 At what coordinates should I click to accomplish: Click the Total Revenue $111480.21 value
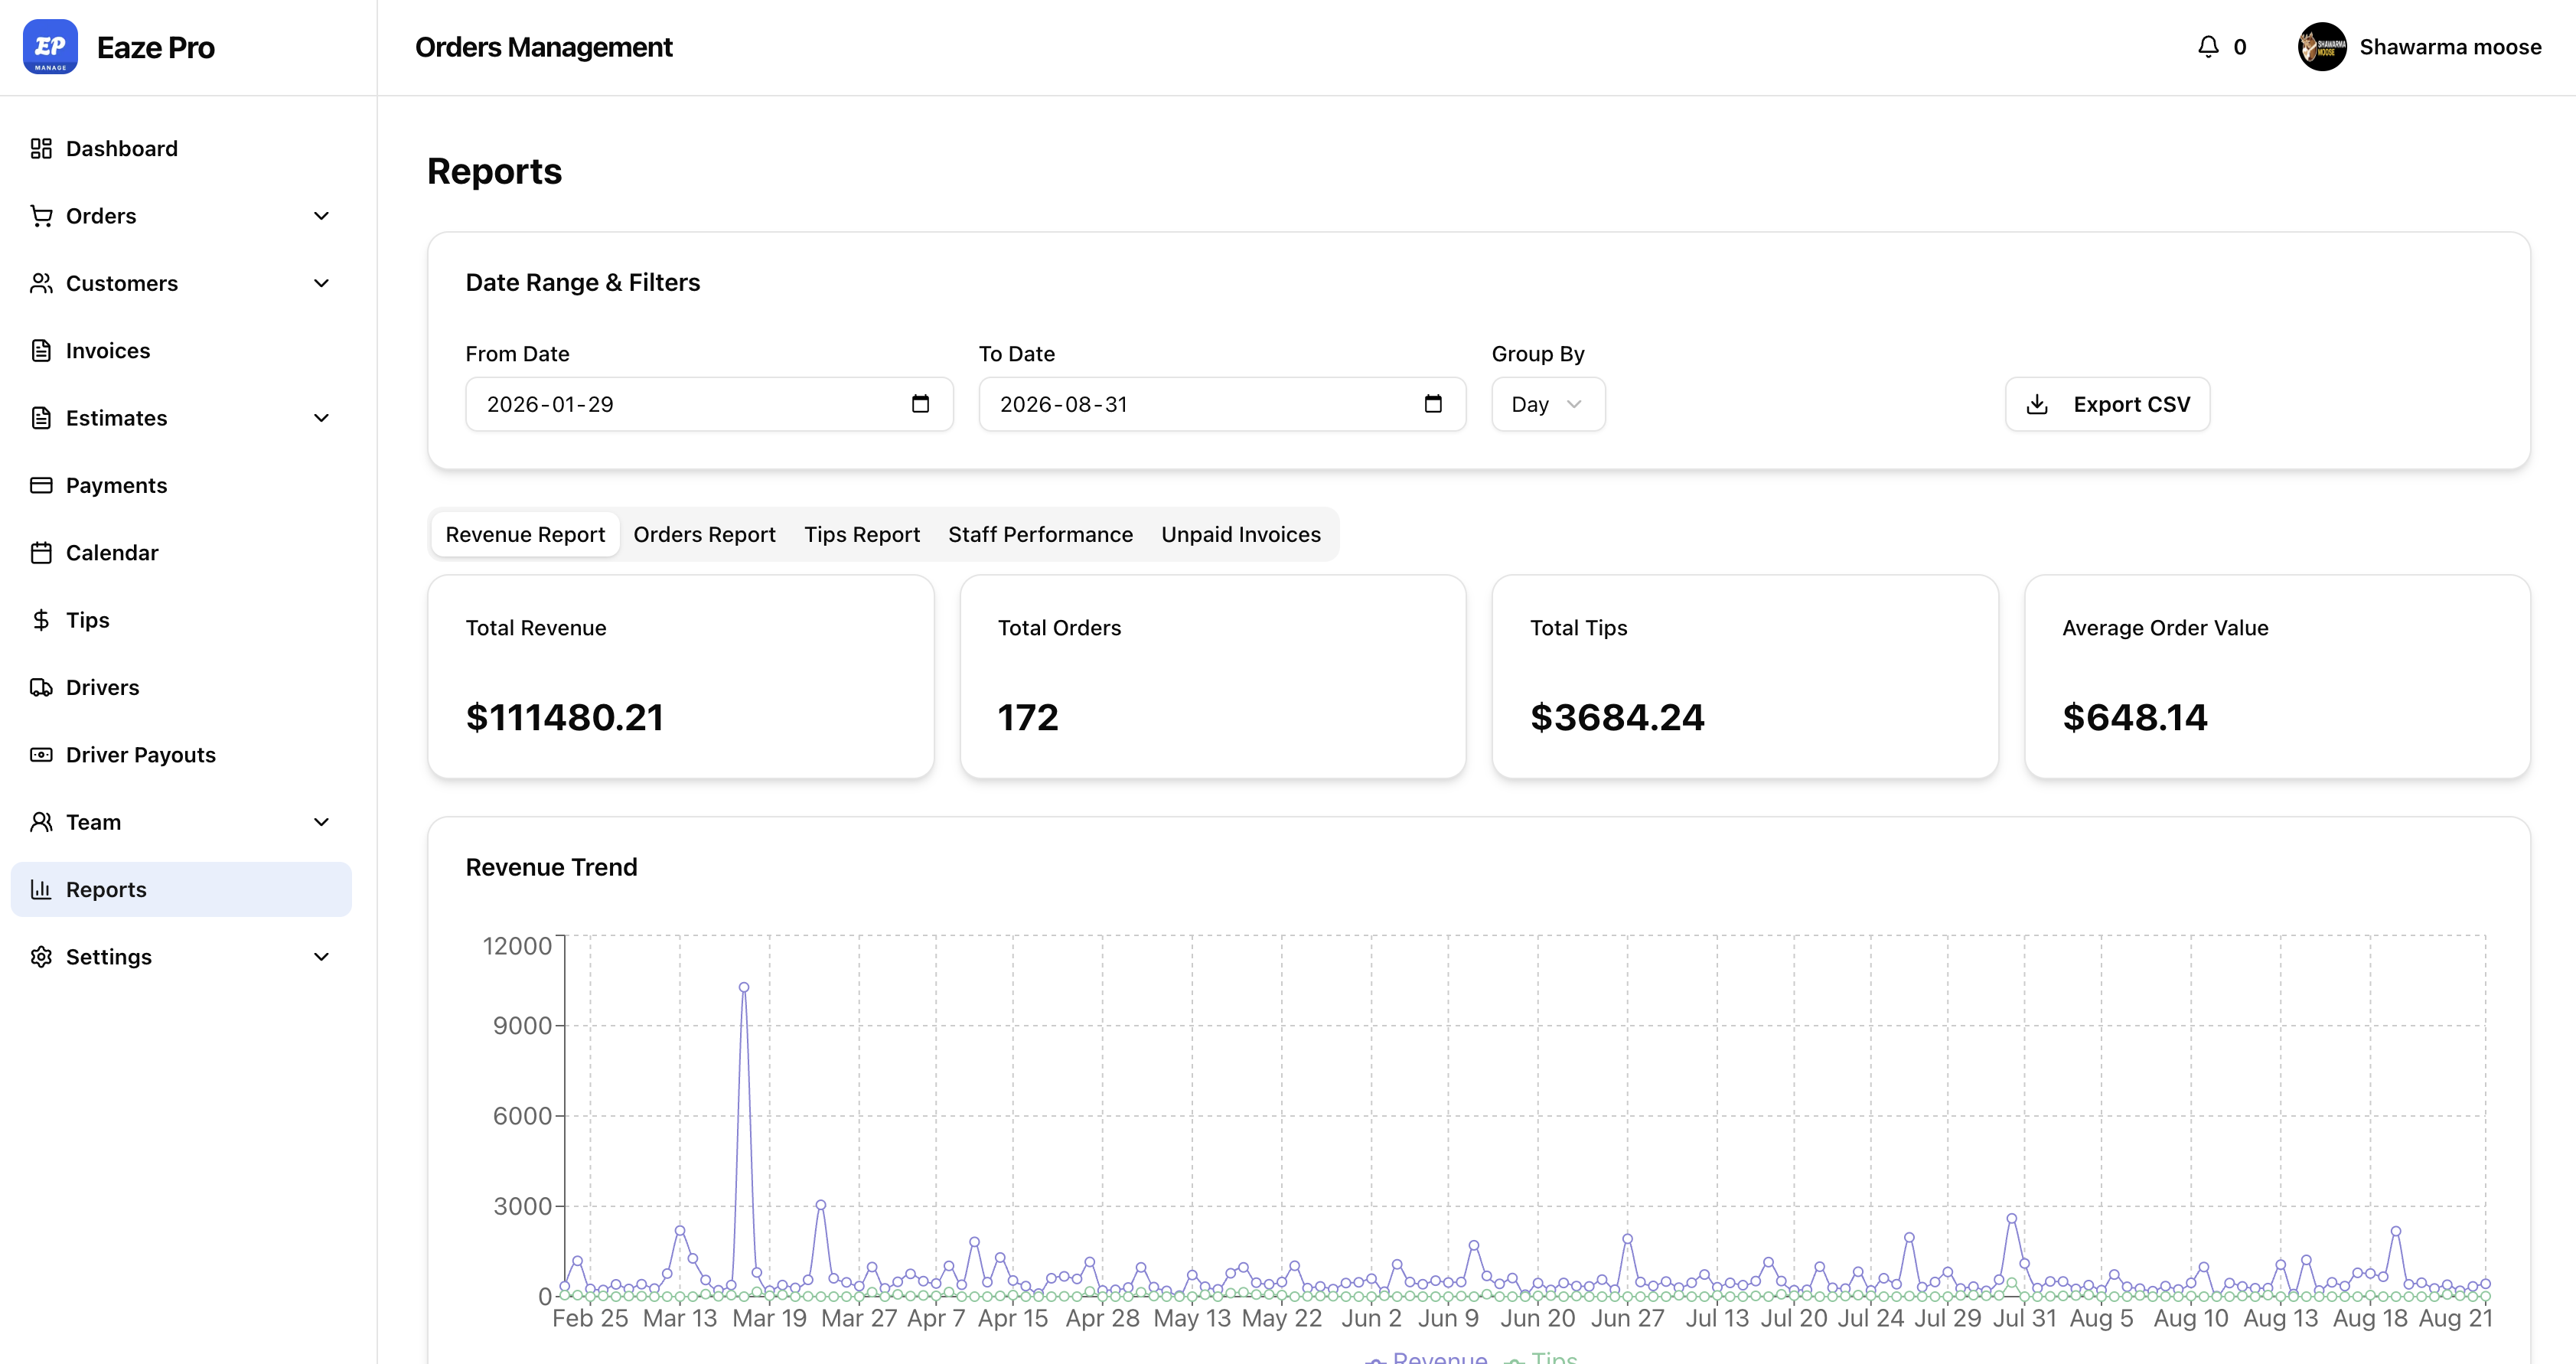click(x=565, y=717)
